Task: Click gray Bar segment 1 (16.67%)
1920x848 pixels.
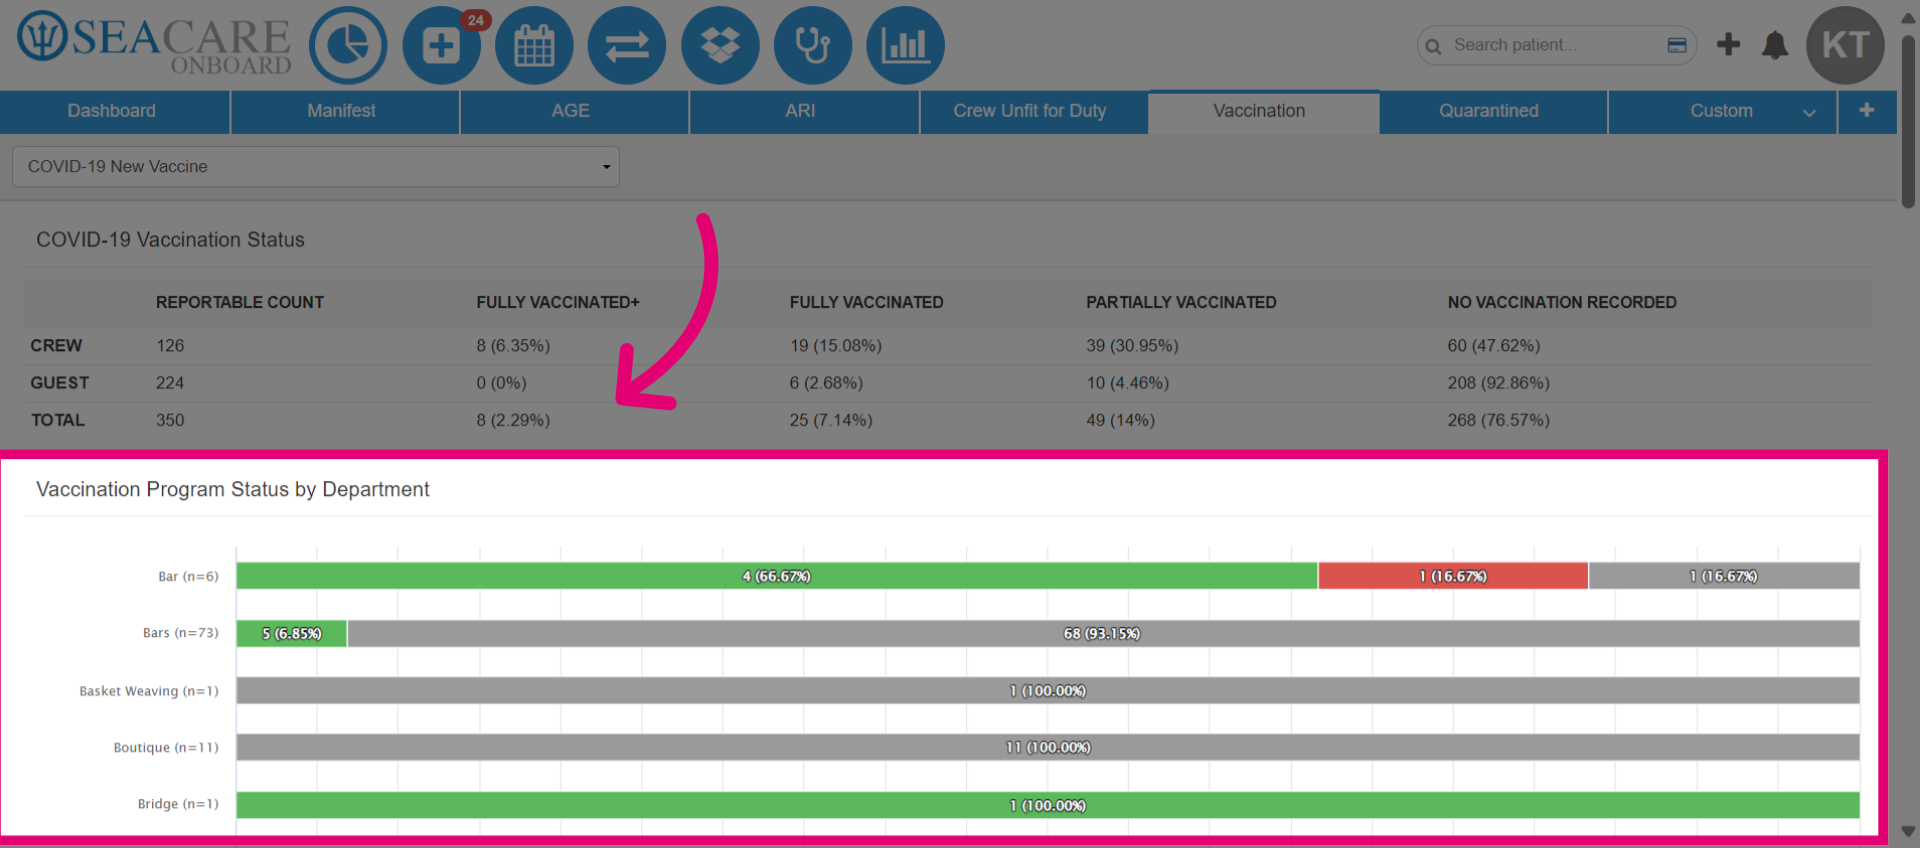Action: point(1724,576)
